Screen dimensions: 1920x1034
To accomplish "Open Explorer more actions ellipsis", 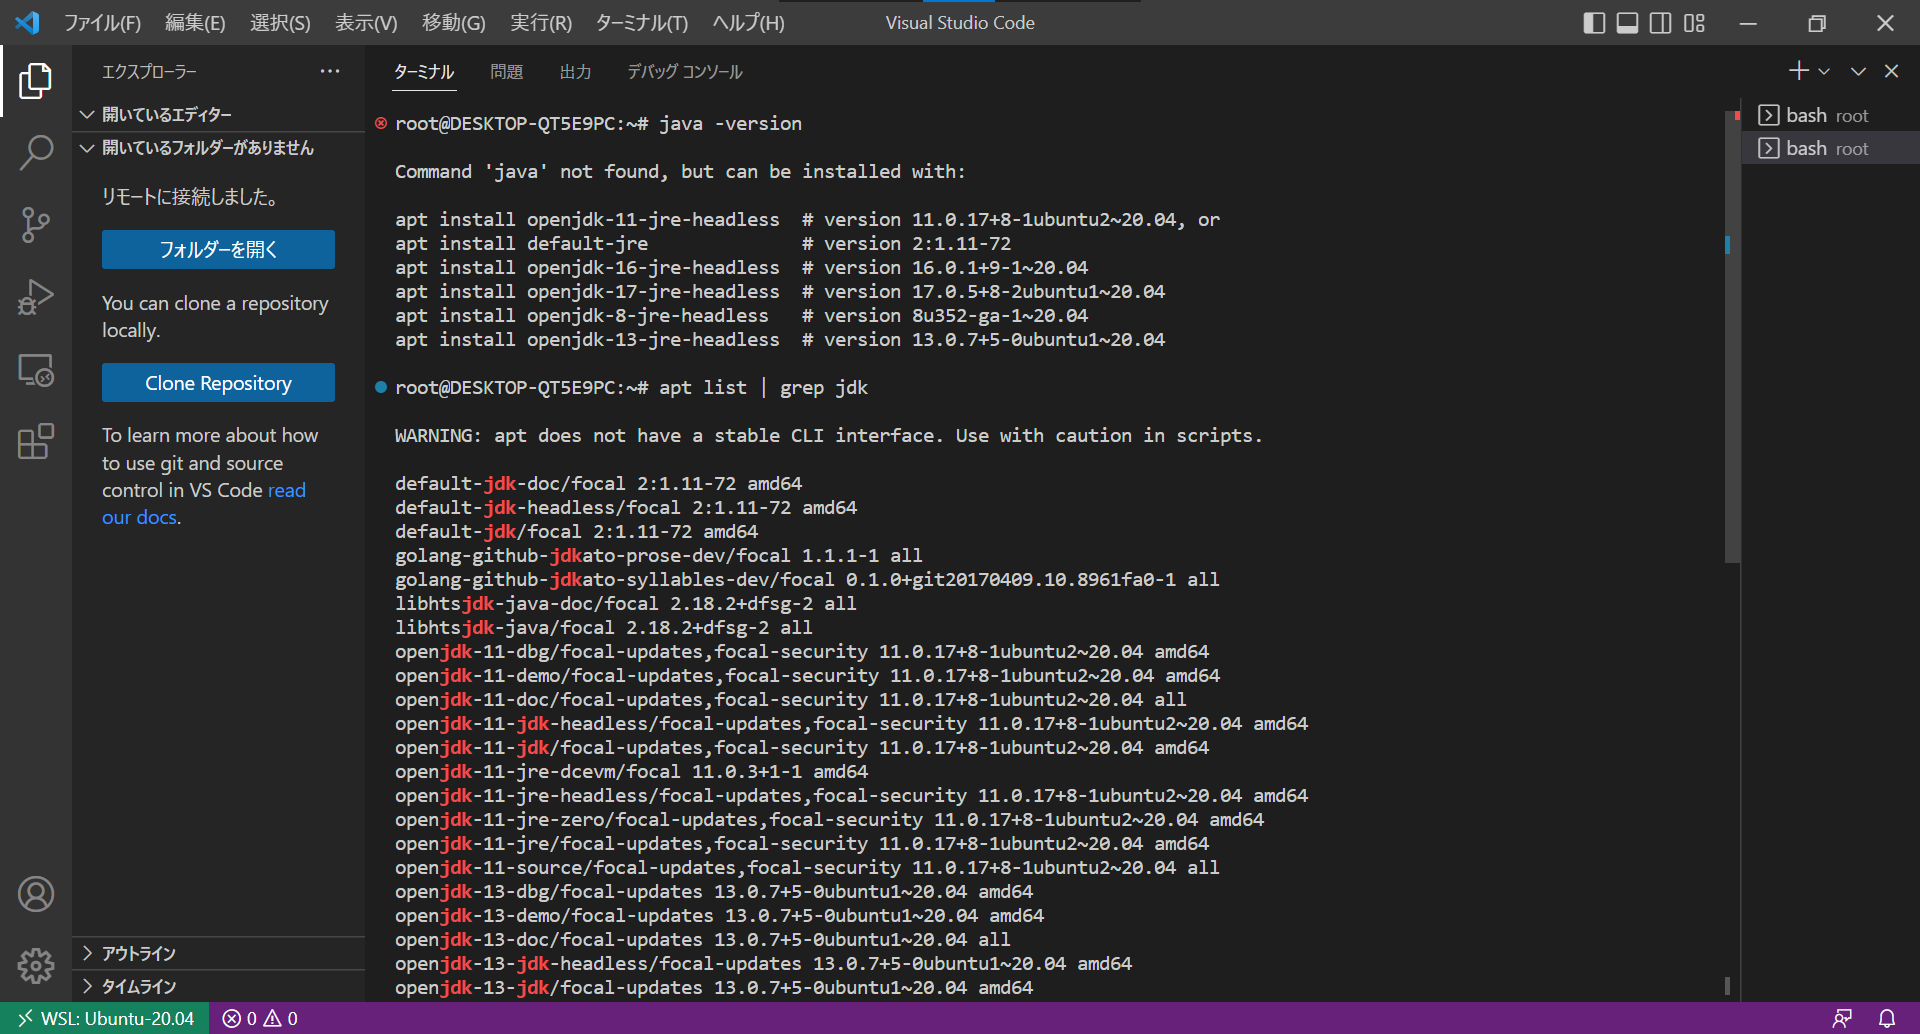I will tap(330, 71).
